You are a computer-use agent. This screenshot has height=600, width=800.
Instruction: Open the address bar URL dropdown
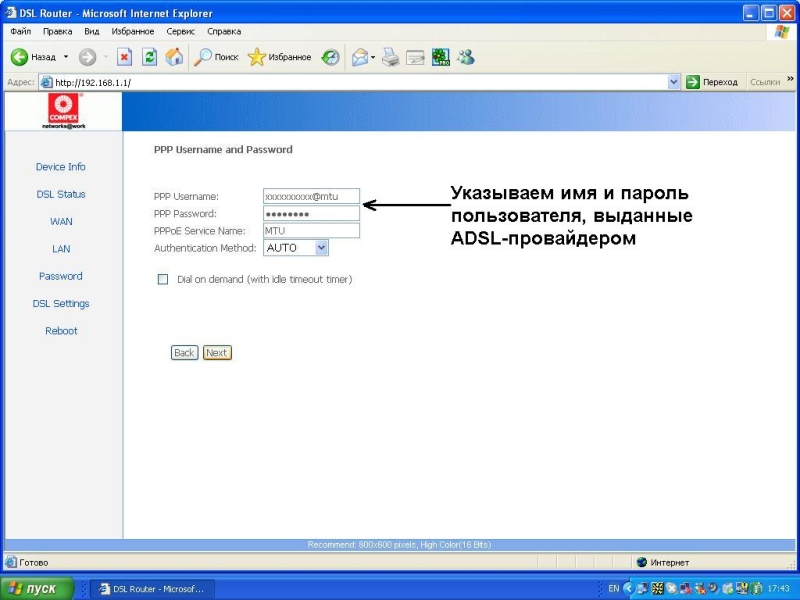[x=673, y=82]
